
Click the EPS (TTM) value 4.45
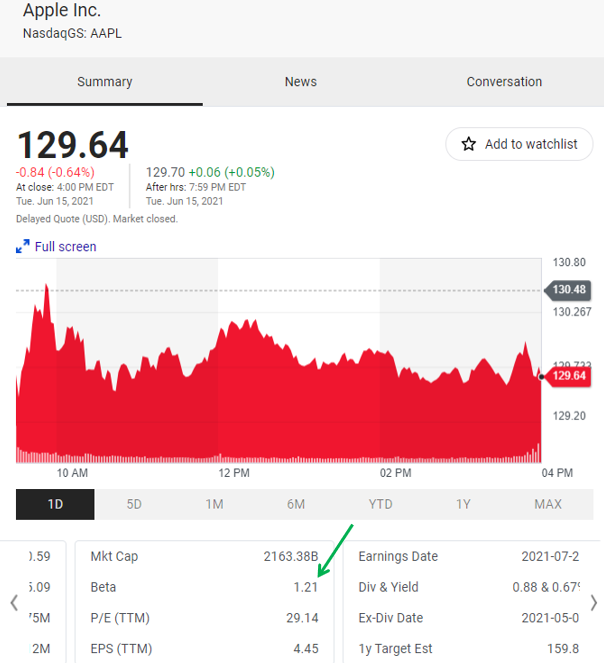[x=306, y=649]
